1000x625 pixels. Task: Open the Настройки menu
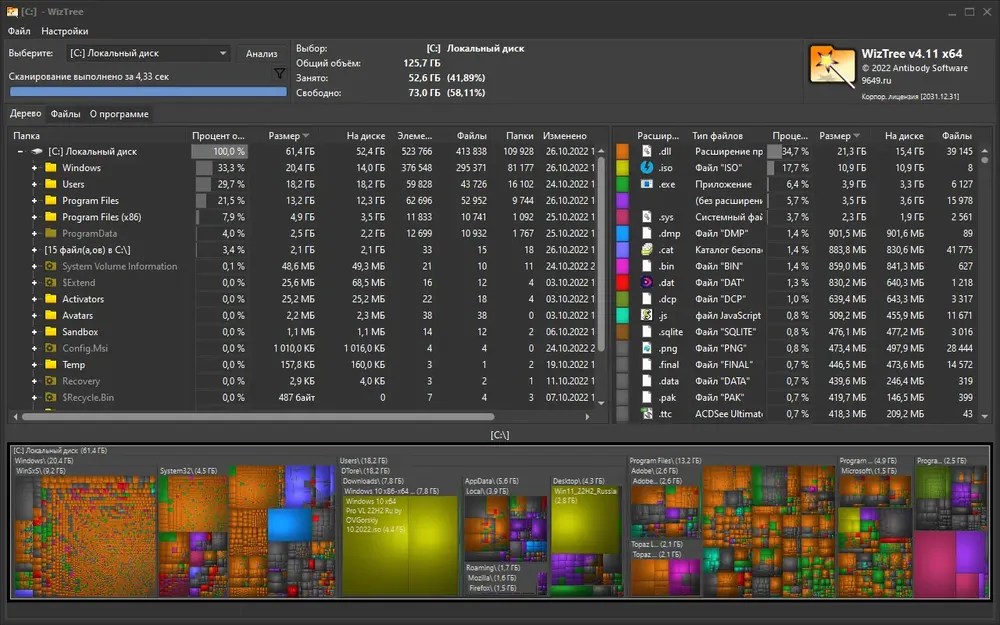(x=64, y=31)
